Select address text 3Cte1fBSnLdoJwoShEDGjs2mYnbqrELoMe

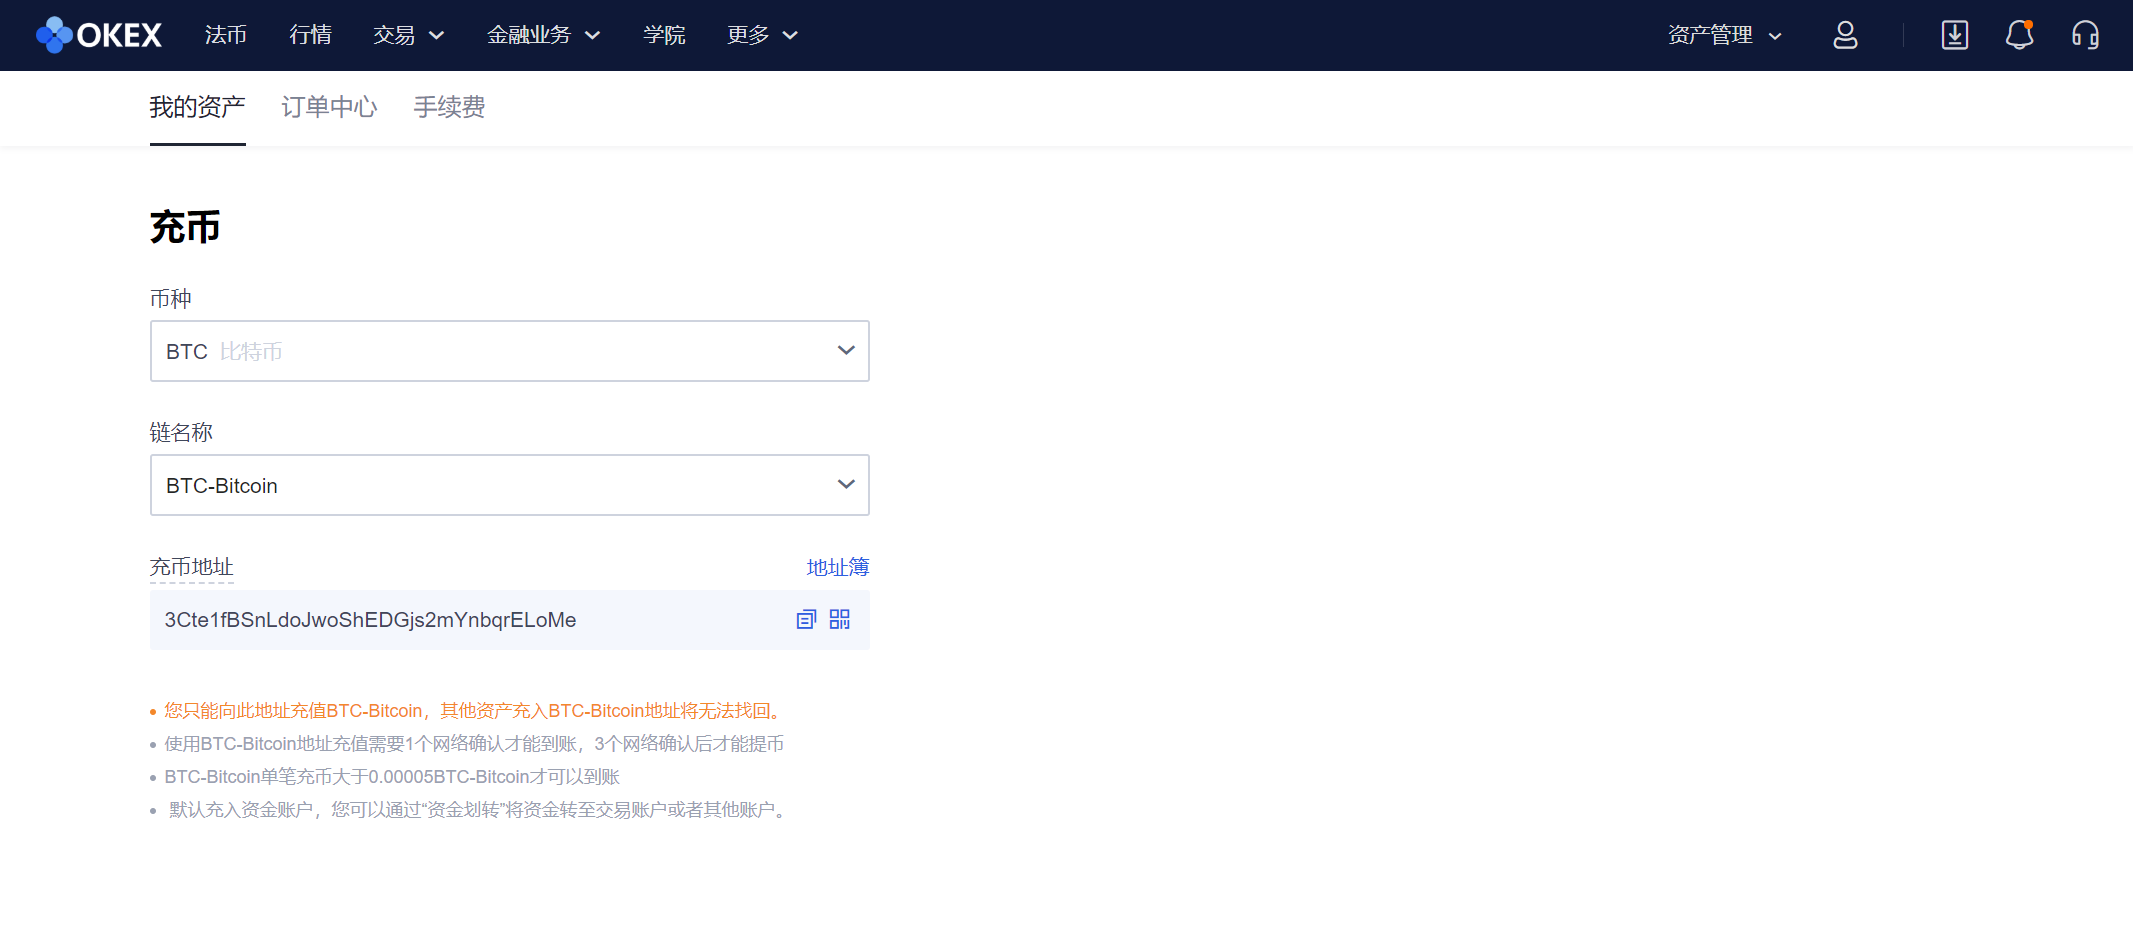[x=370, y=620]
